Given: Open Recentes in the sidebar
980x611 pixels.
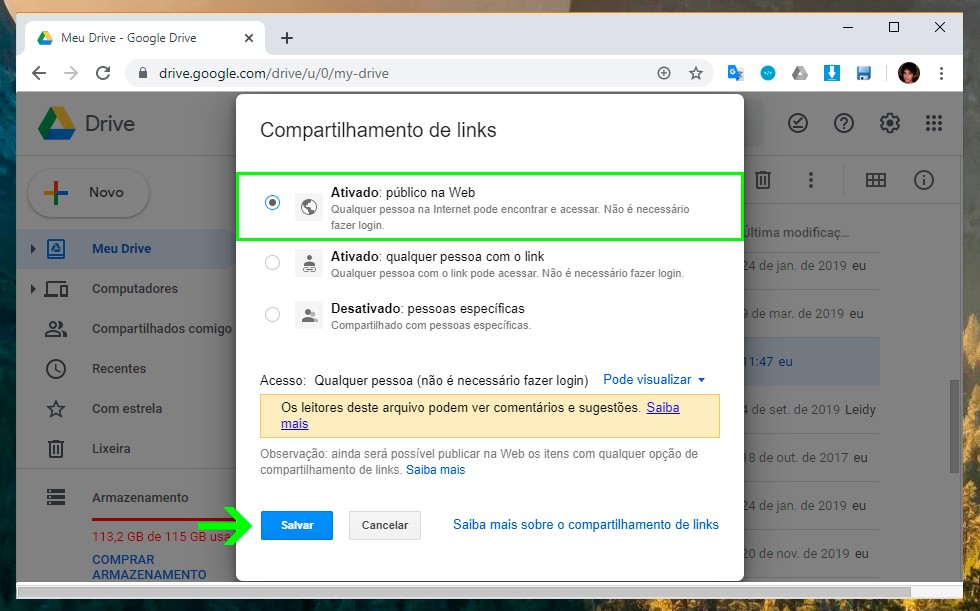Looking at the screenshot, I should click(118, 369).
